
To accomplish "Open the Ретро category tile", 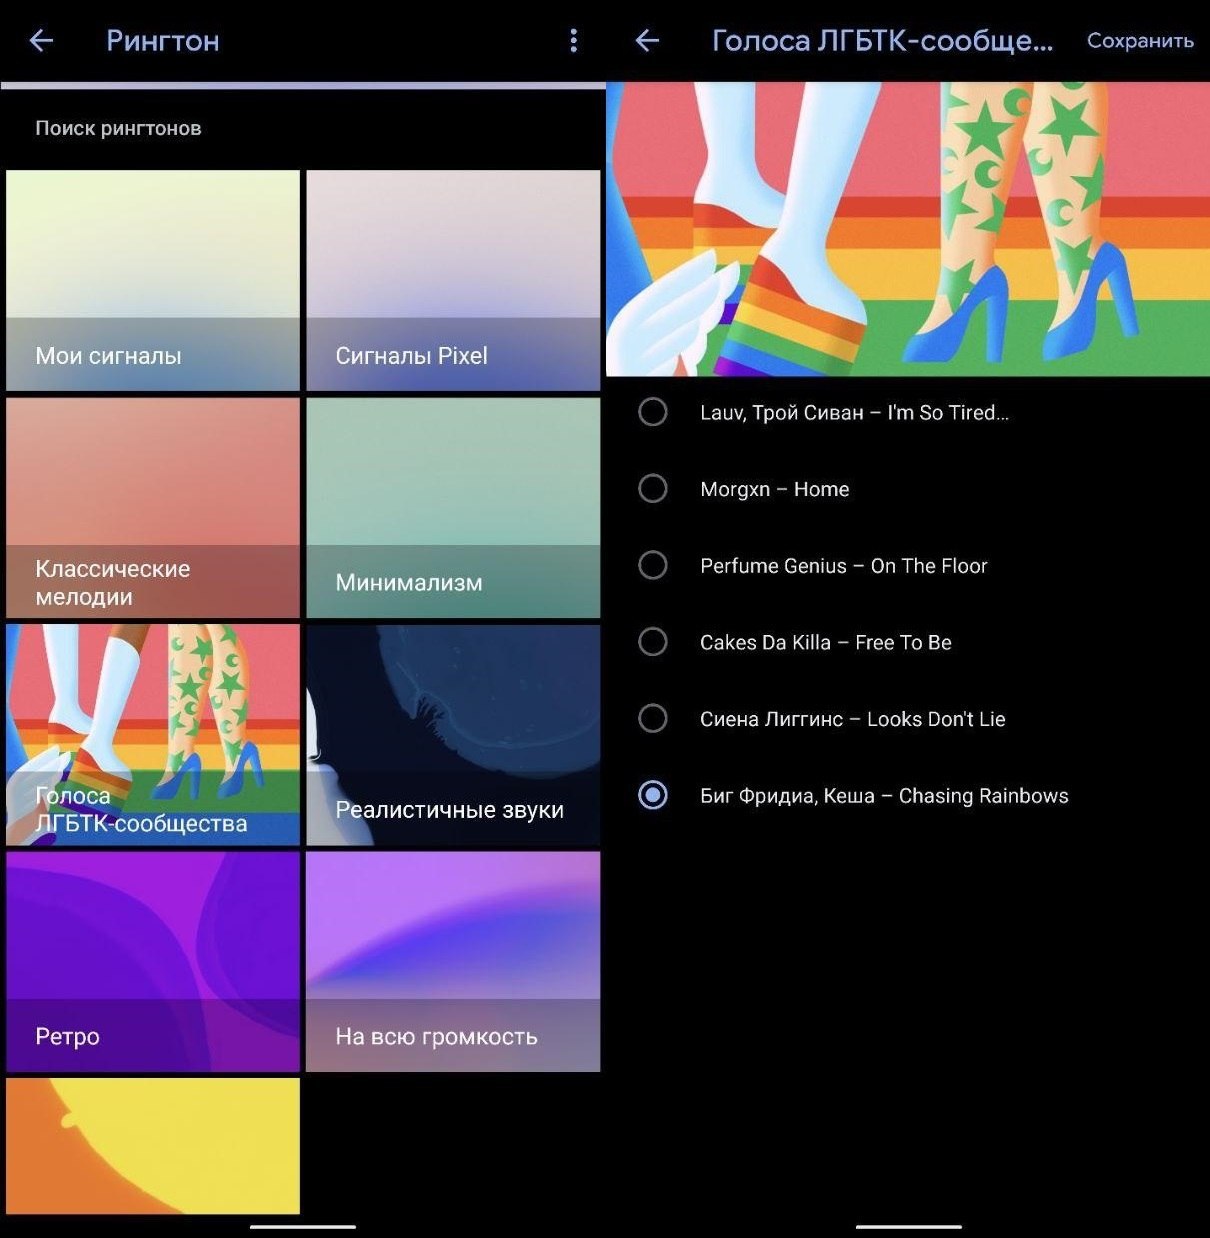I will pos(153,961).
